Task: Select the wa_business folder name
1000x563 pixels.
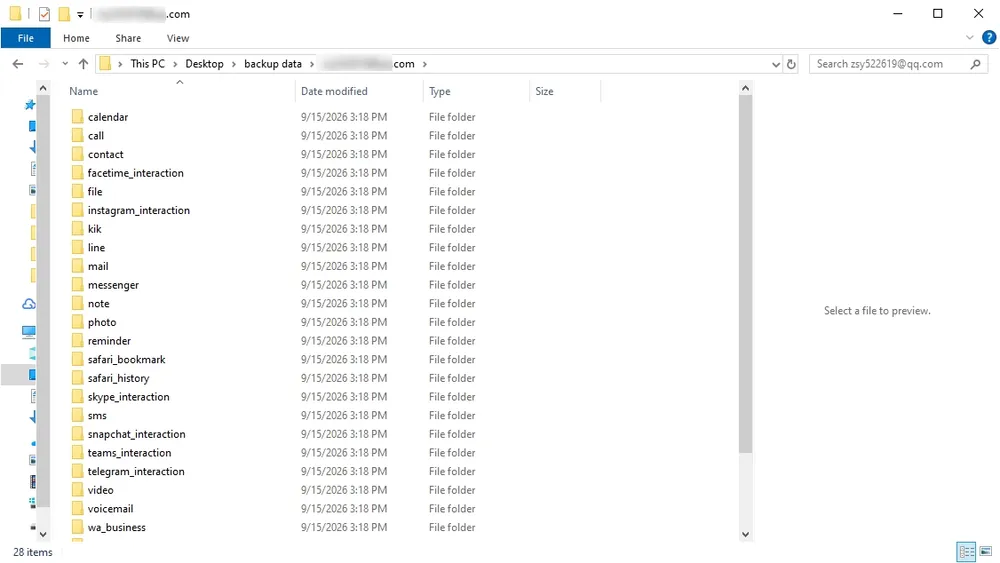Action: [117, 527]
